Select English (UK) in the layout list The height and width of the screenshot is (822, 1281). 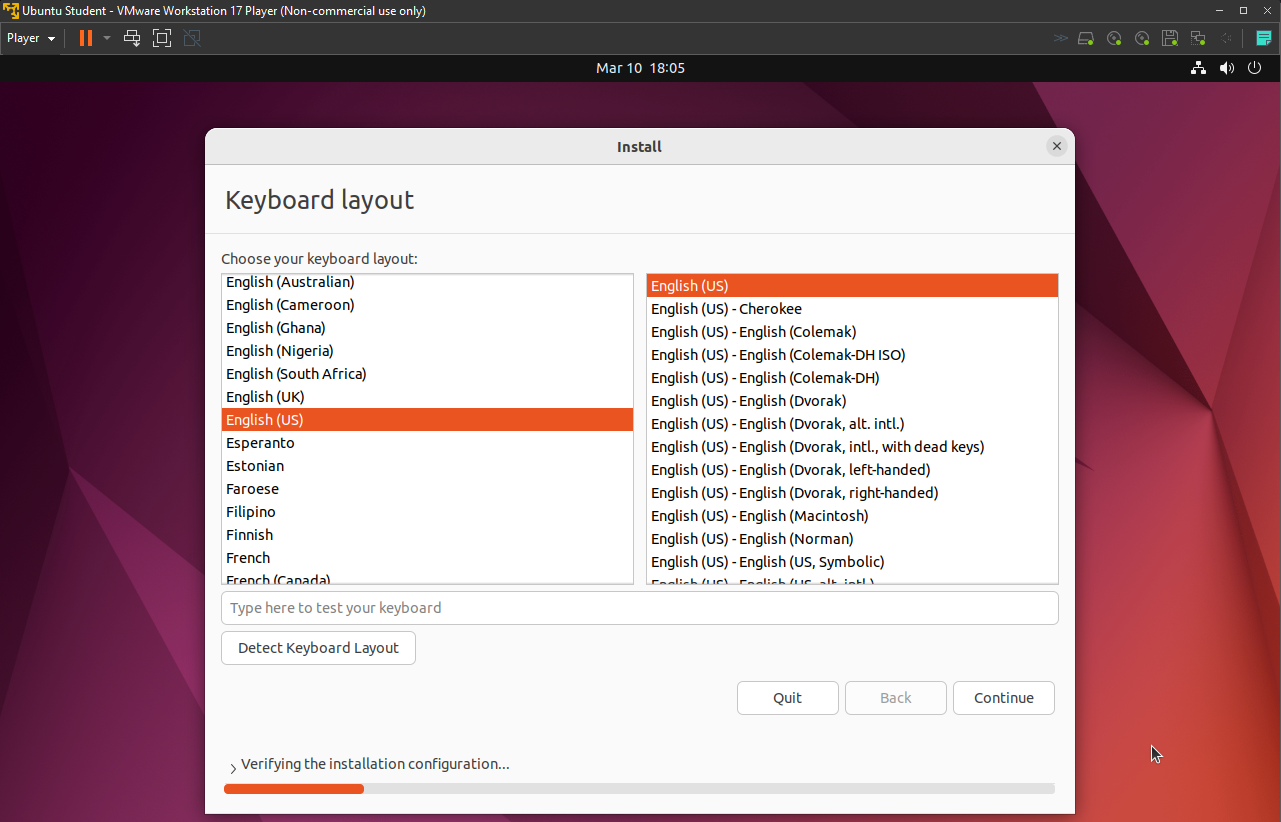265,397
